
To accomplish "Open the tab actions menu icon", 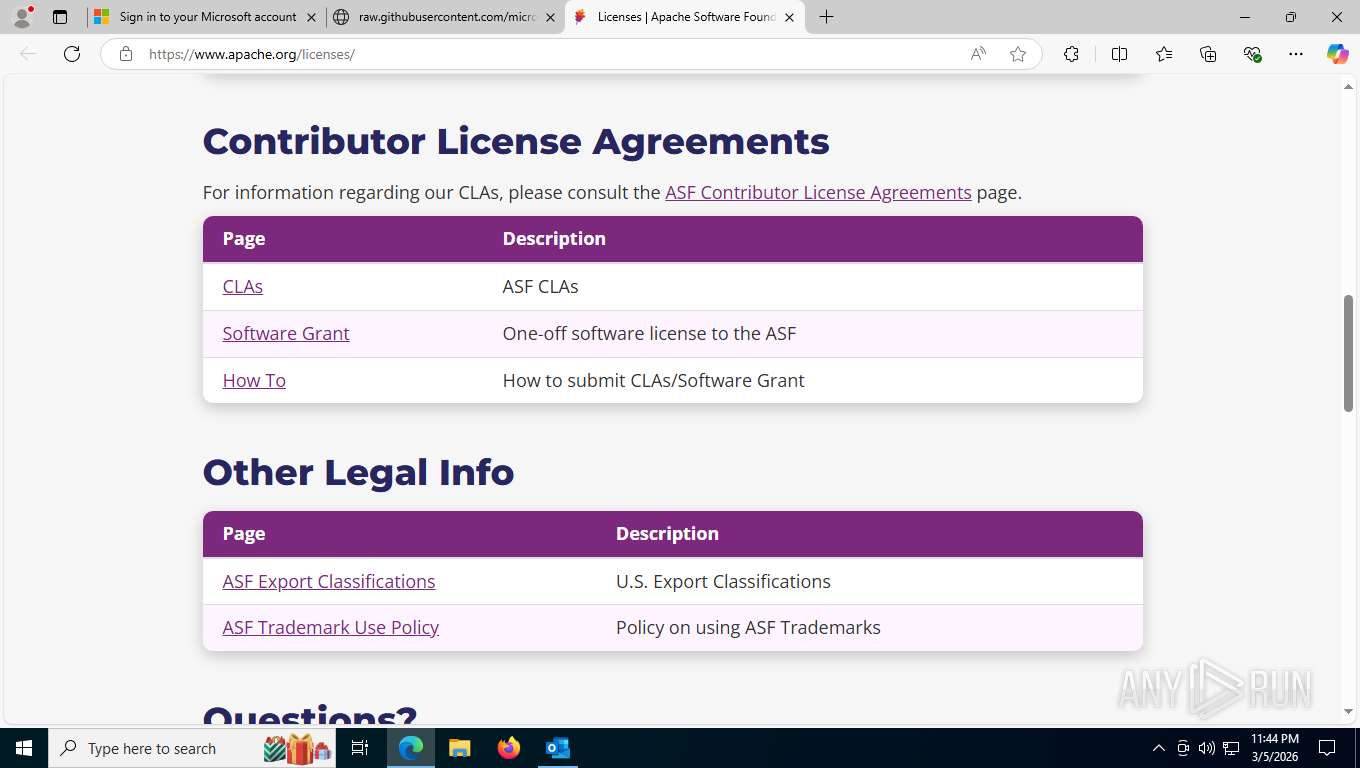I will 60,17.
